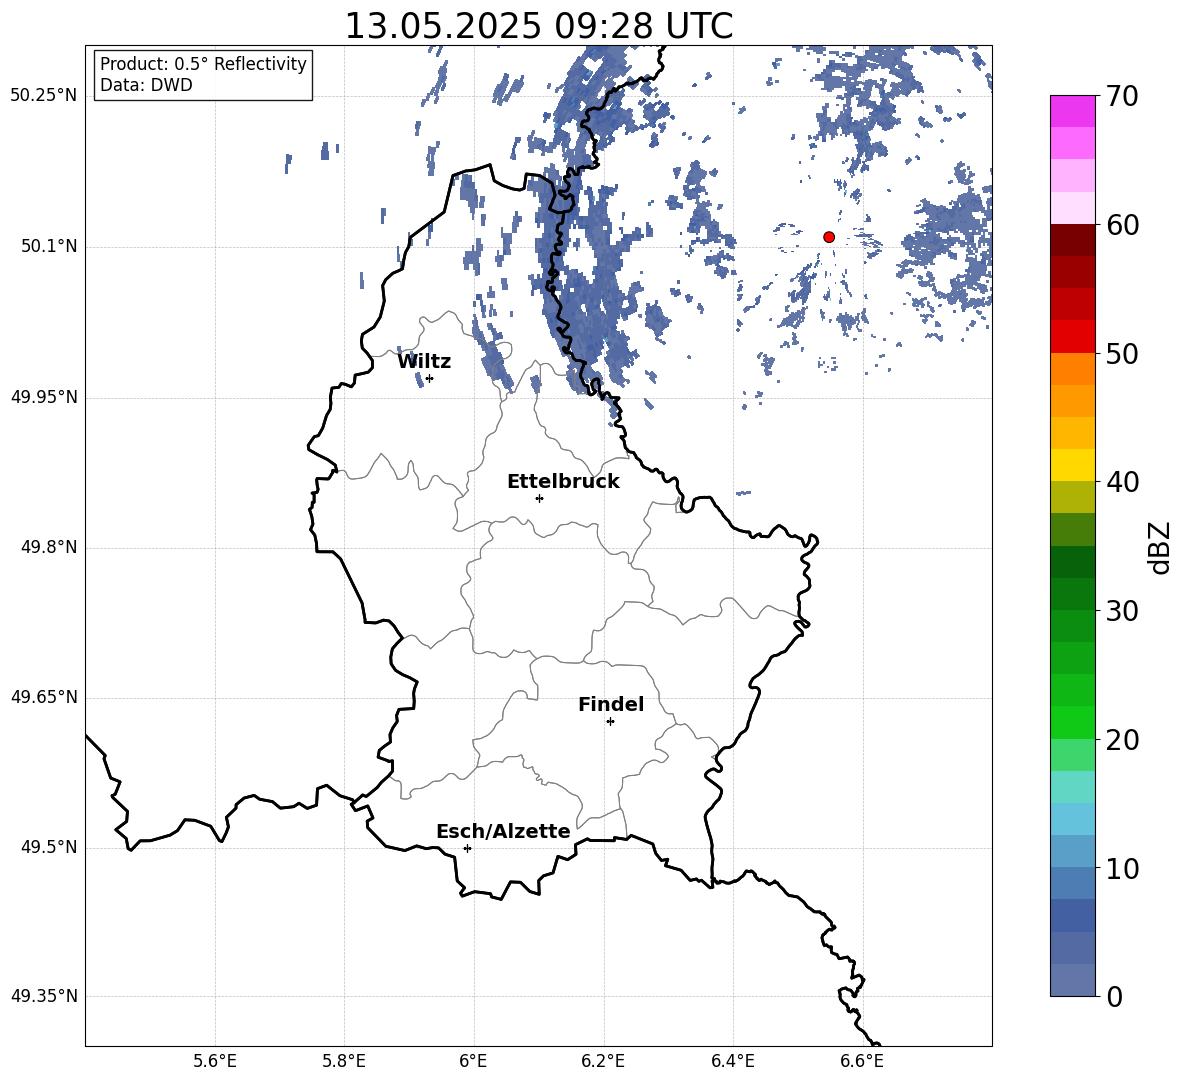Click the Wiltz city label
Viewport: 1184px width, 1081px height.
(x=424, y=362)
